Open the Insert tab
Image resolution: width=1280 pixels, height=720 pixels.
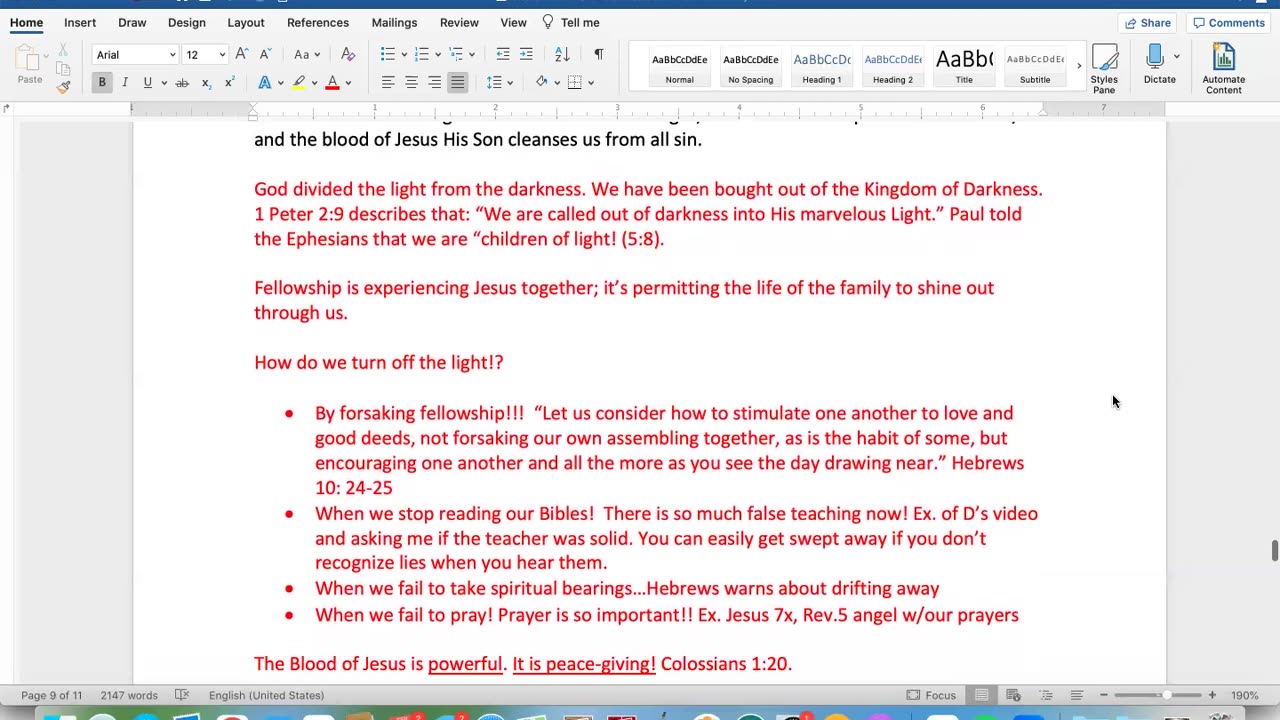[x=80, y=22]
